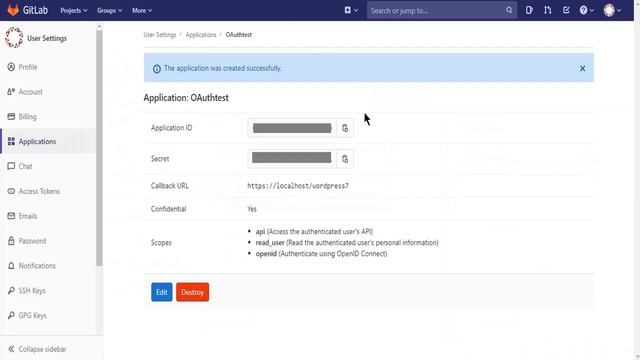This screenshot has width=640, height=360.
Task: Open the Emails sidebar link
Action: pos(28,216)
